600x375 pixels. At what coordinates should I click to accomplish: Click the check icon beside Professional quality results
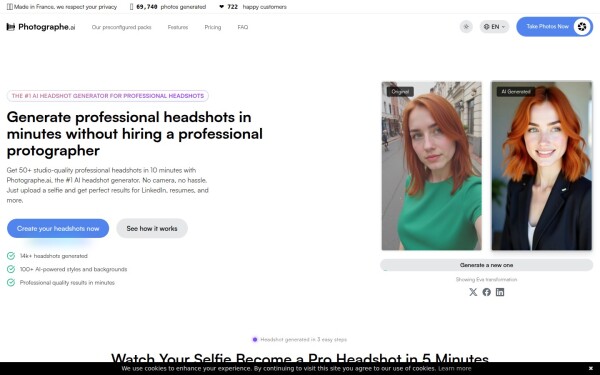point(11,282)
